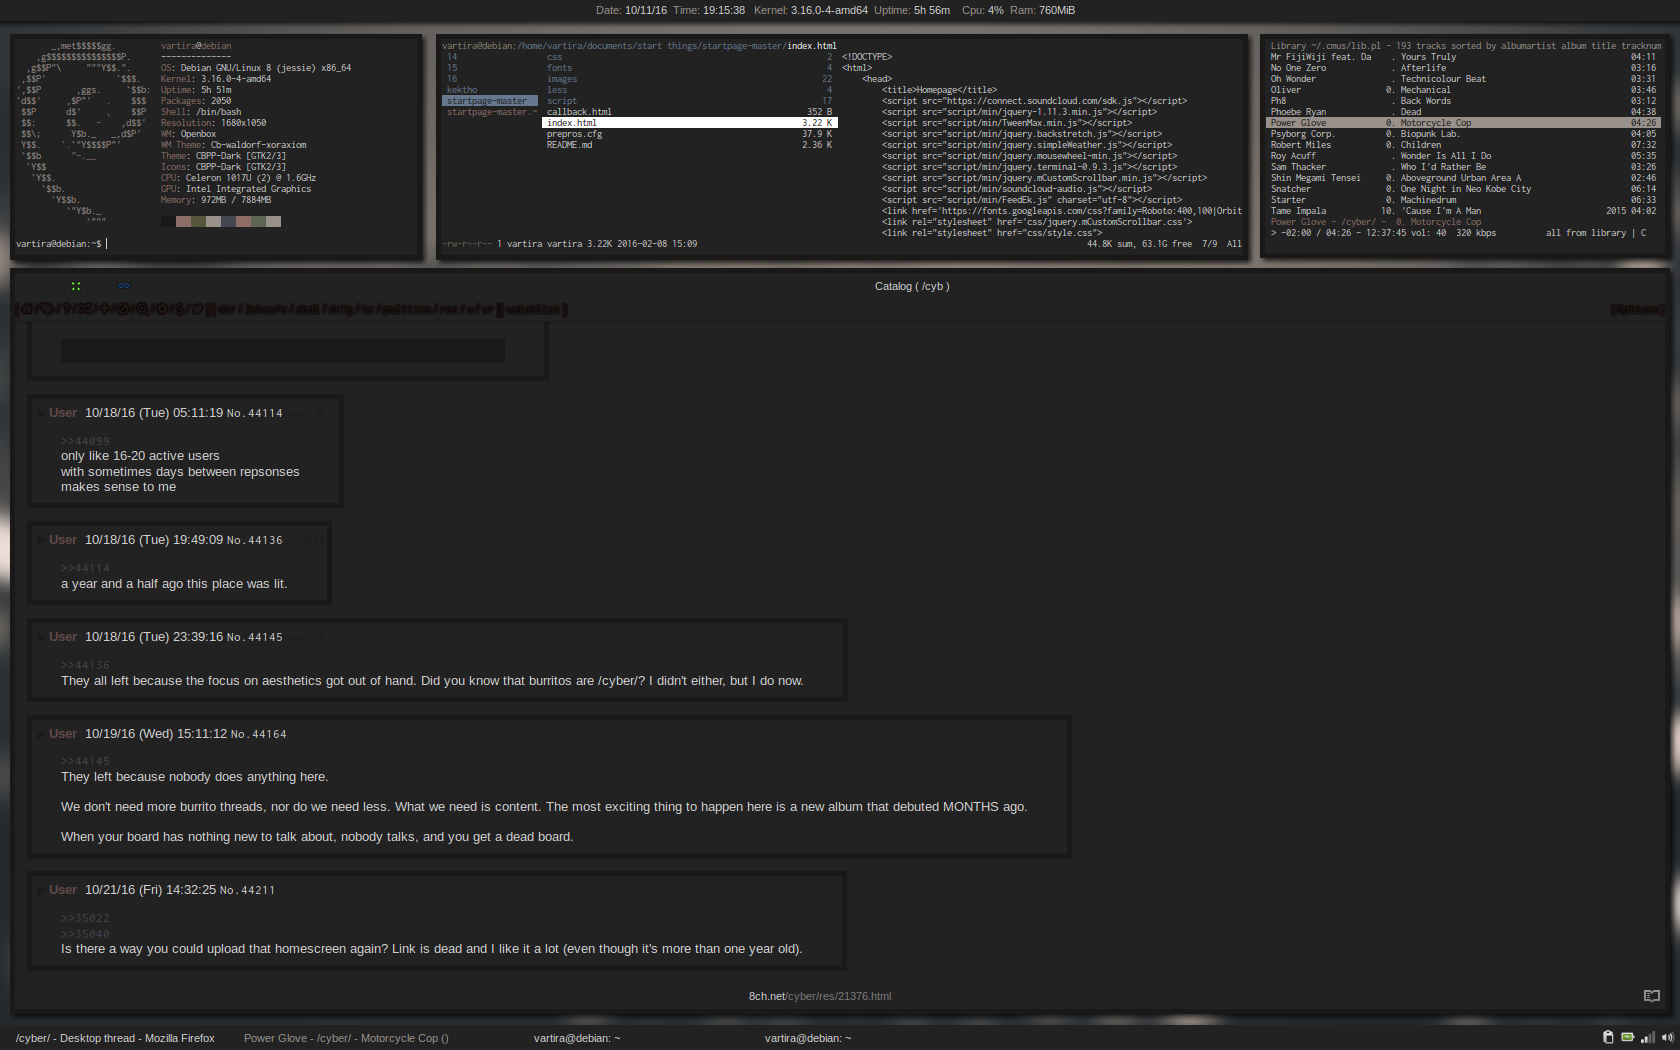1680x1050 pixels.
Task: Select Psyborg Corp. Biopunk Lab. row in cmus
Action: [x=1463, y=134]
